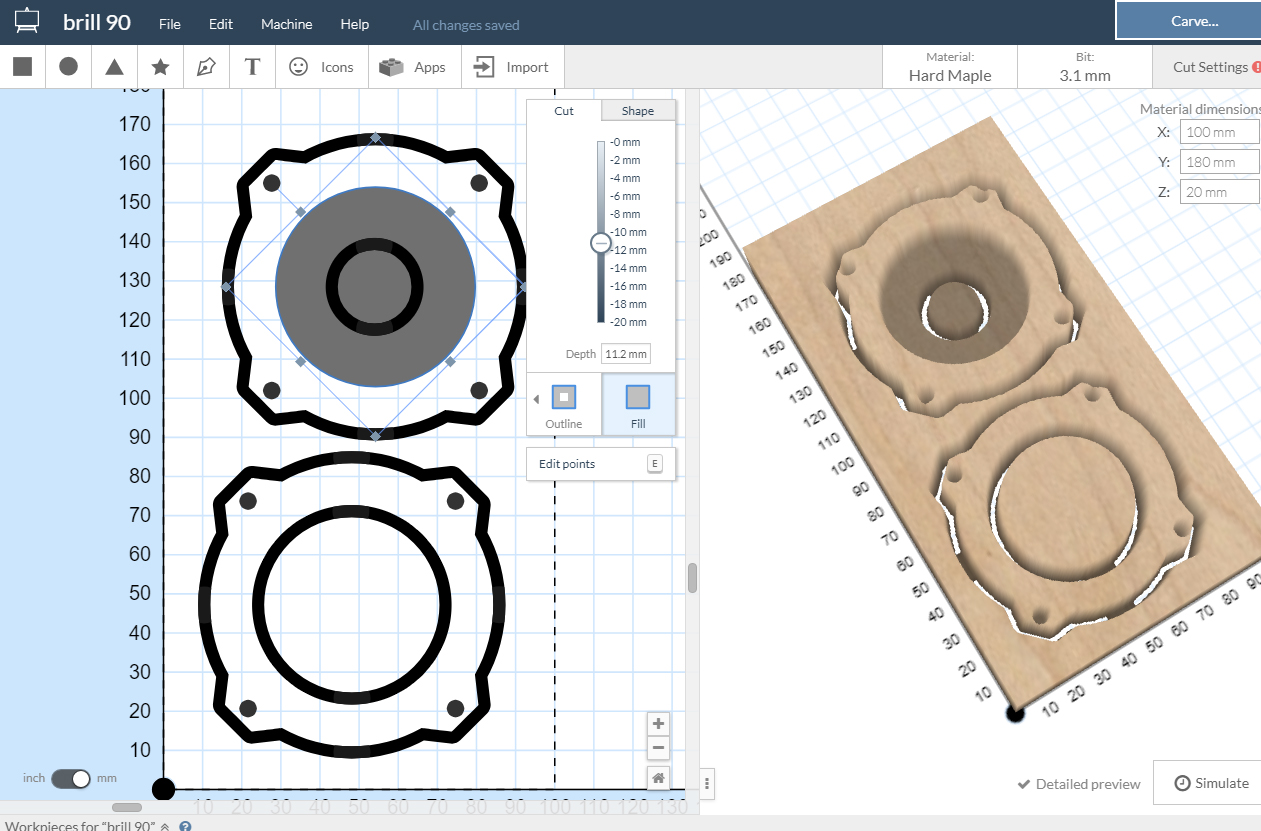Choose the pen drawing tool
This screenshot has width=1261, height=831.
tap(206, 67)
